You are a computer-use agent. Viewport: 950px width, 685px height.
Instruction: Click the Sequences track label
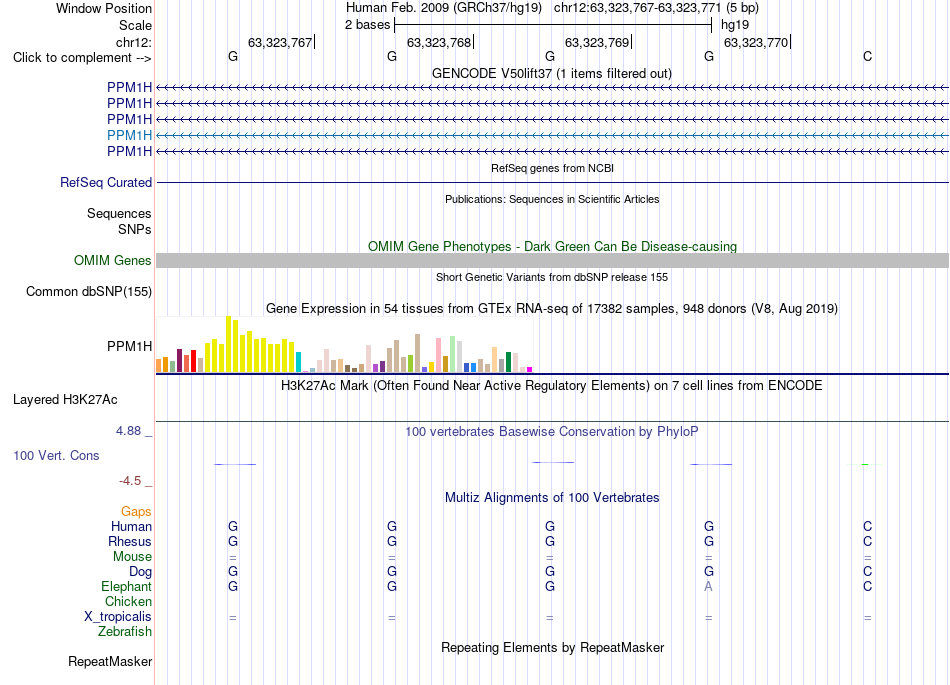(119, 213)
